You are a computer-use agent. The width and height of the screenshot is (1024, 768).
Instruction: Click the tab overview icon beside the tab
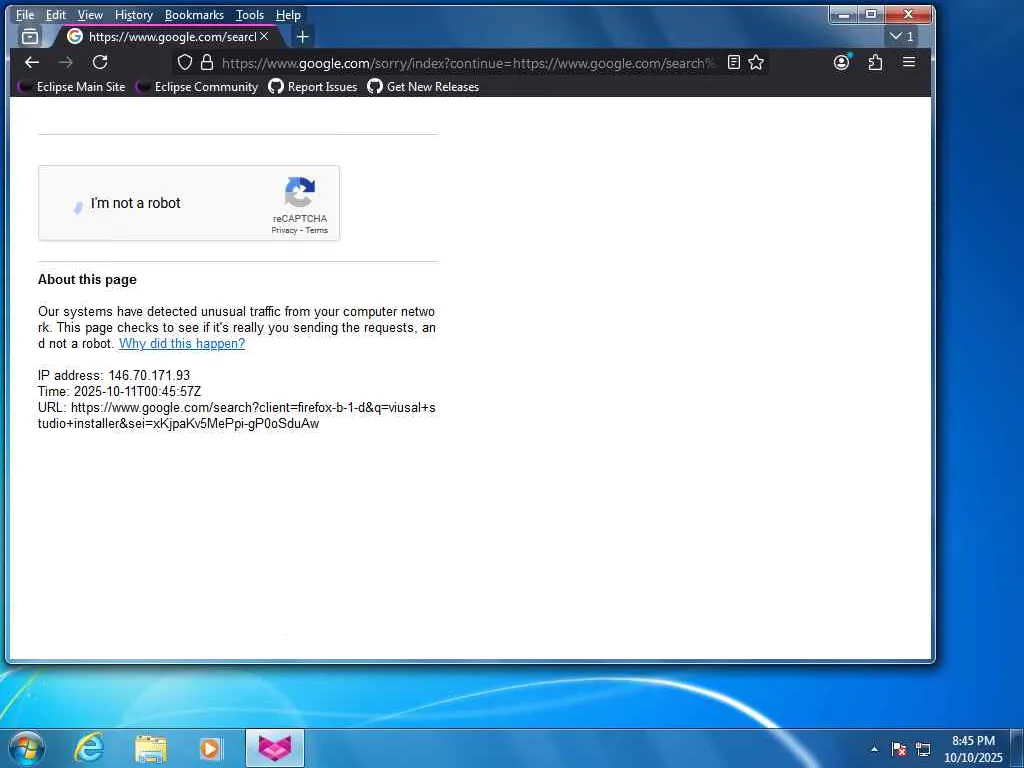30,37
